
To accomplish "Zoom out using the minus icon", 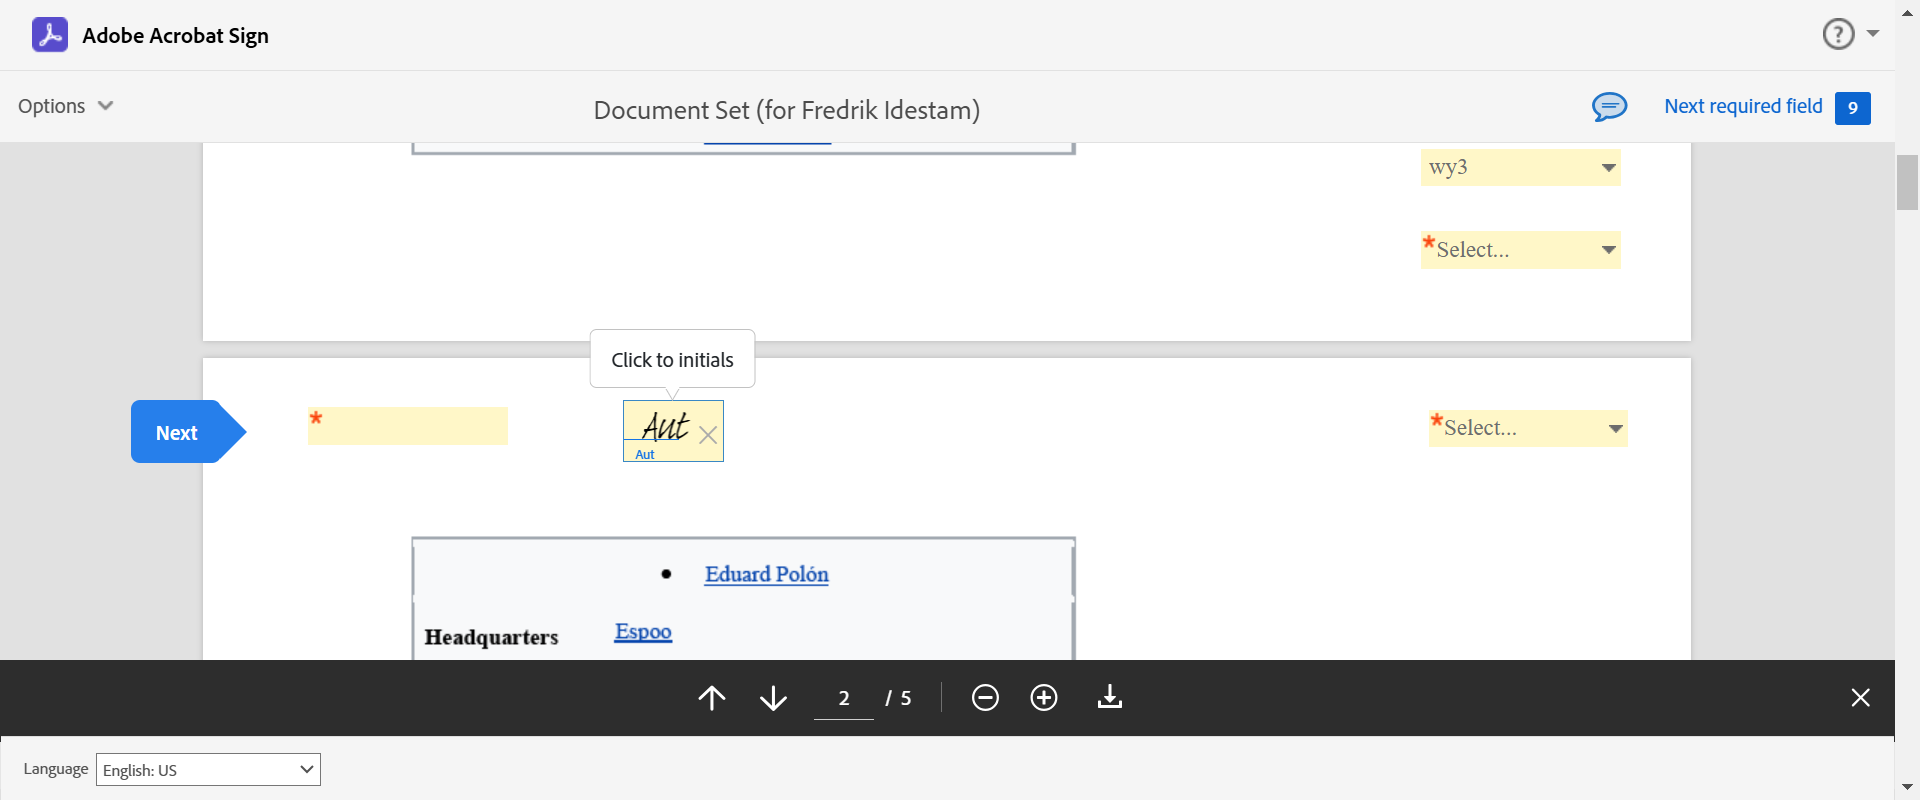I will [x=985, y=697].
